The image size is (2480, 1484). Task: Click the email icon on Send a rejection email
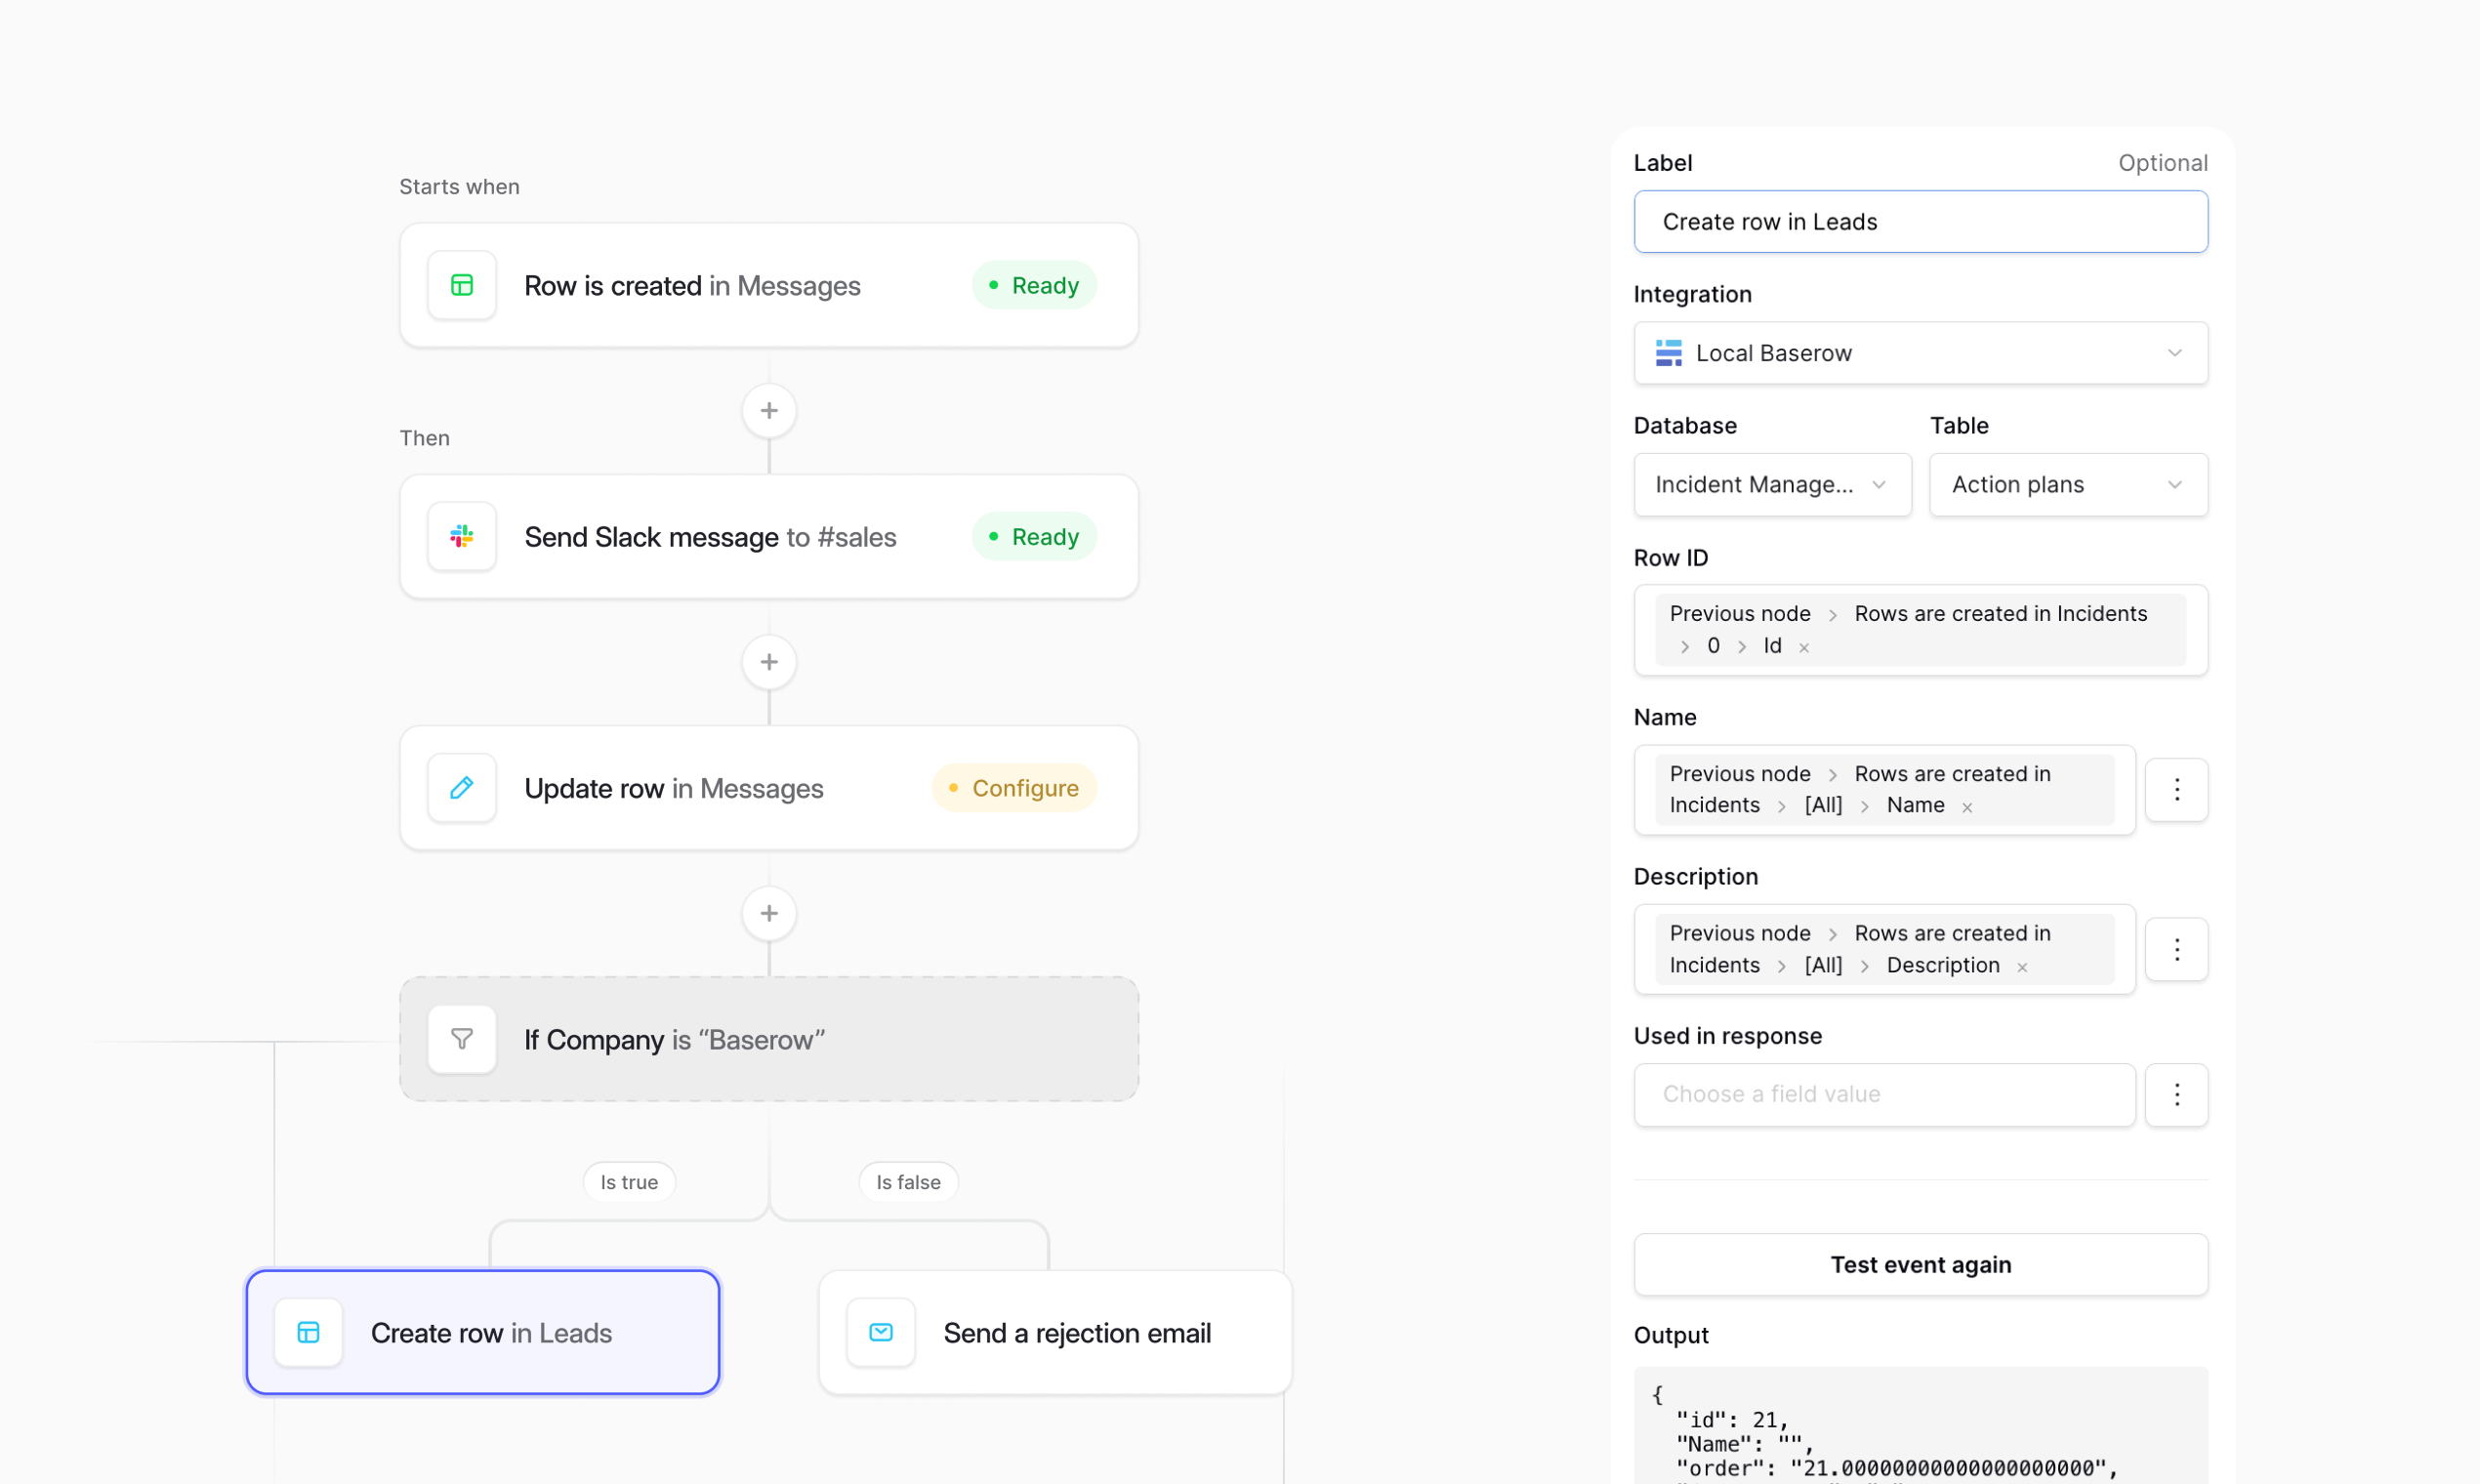[x=880, y=1332]
